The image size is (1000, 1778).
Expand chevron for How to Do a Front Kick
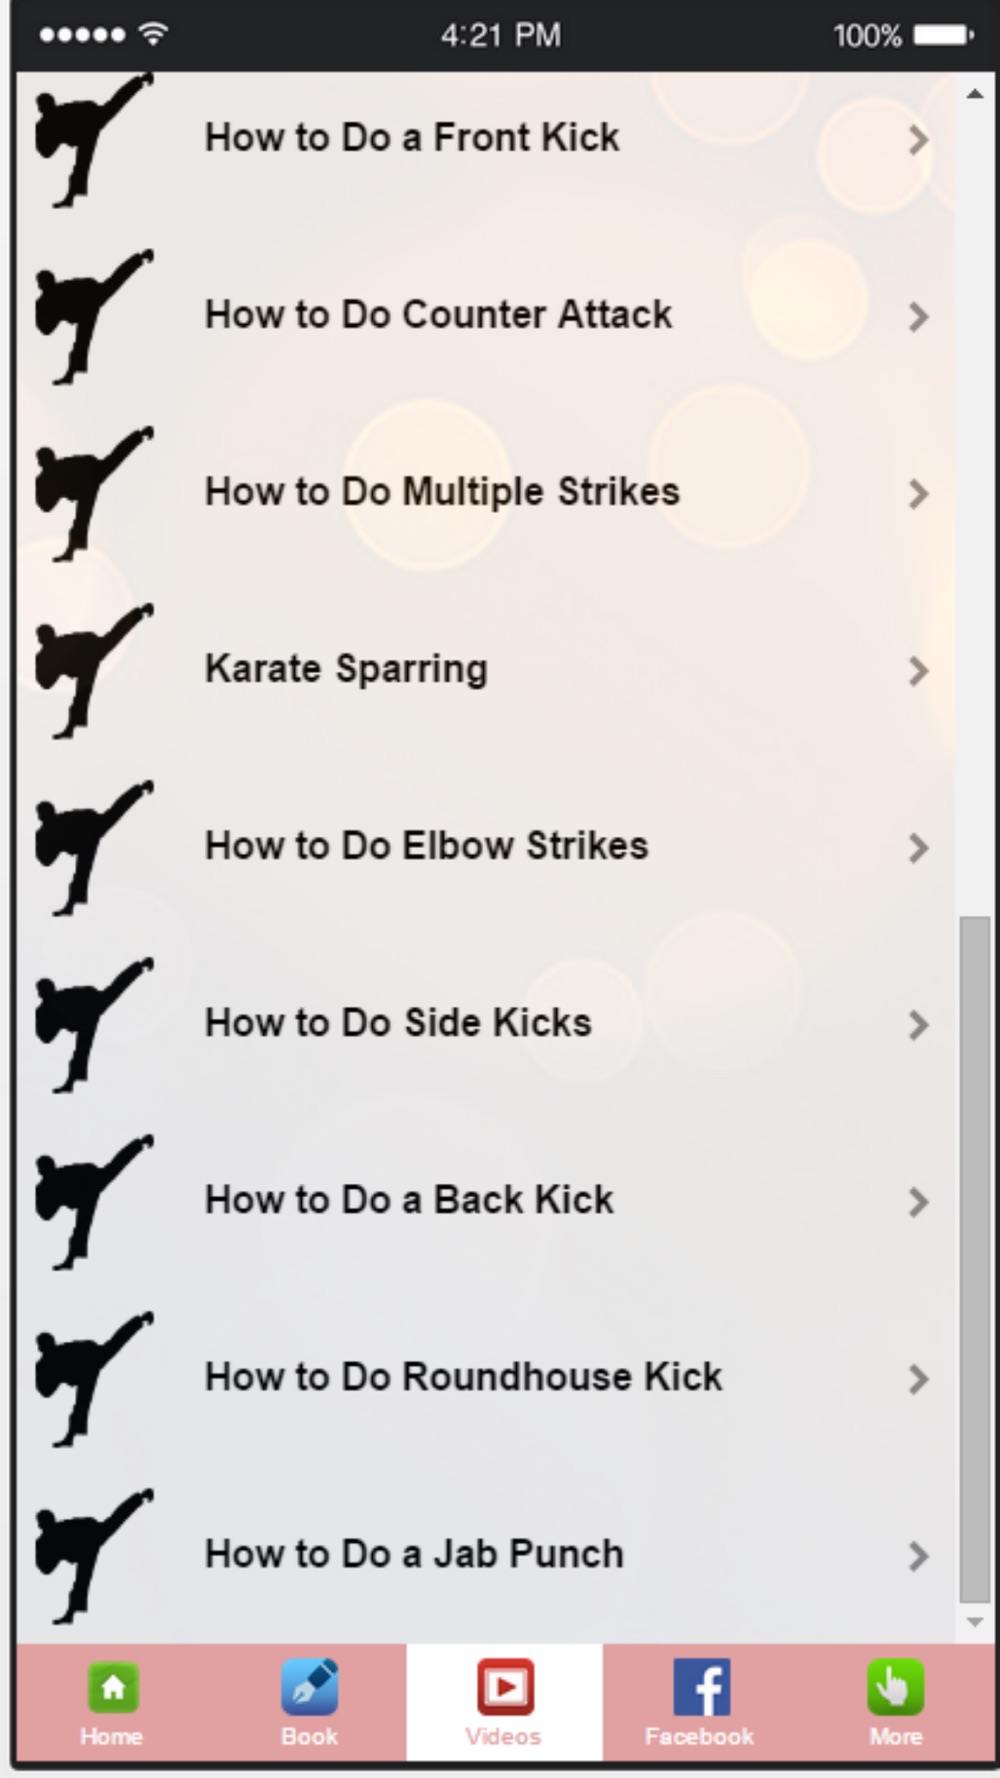click(x=918, y=140)
